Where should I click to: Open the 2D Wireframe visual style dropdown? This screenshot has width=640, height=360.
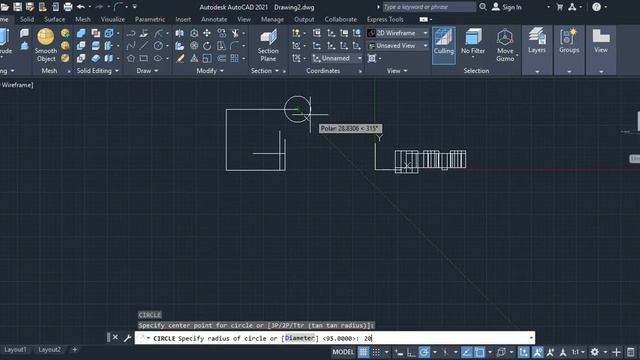pyautogui.click(x=398, y=33)
